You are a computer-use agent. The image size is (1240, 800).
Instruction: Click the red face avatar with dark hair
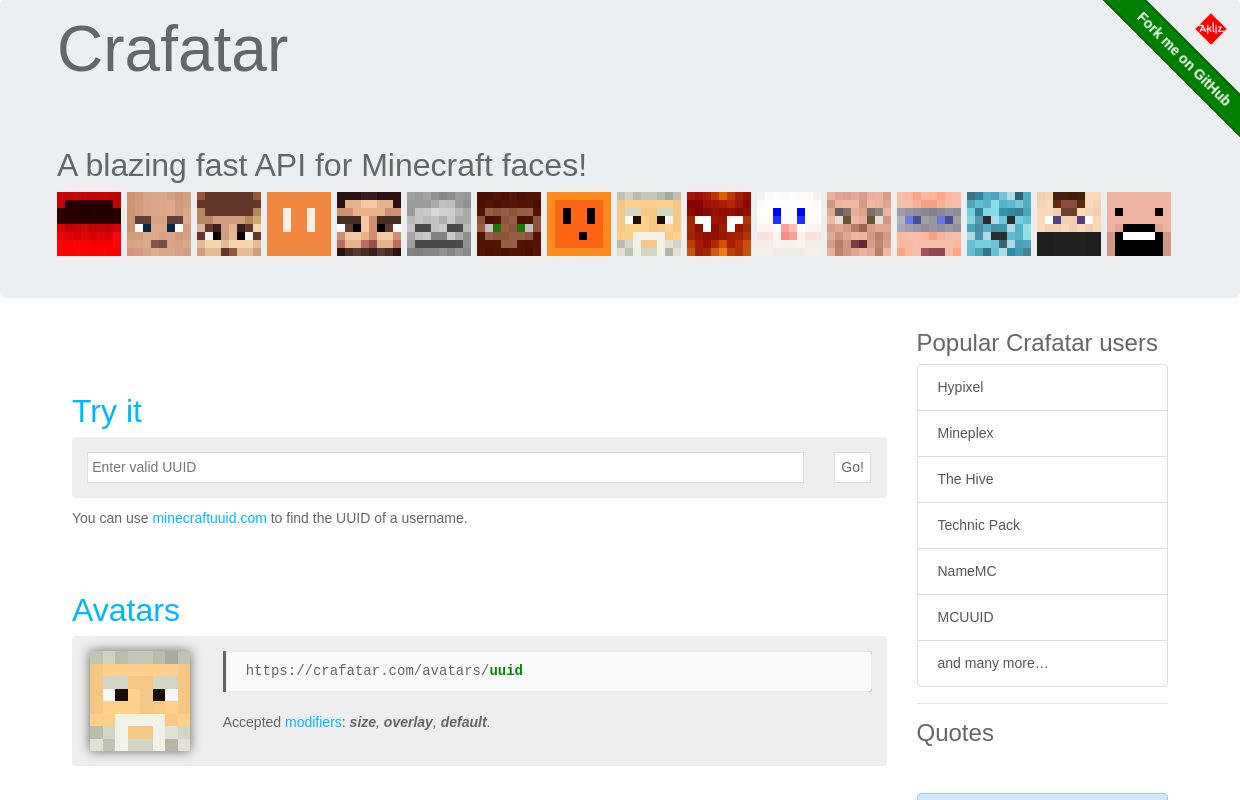coord(89,224)
